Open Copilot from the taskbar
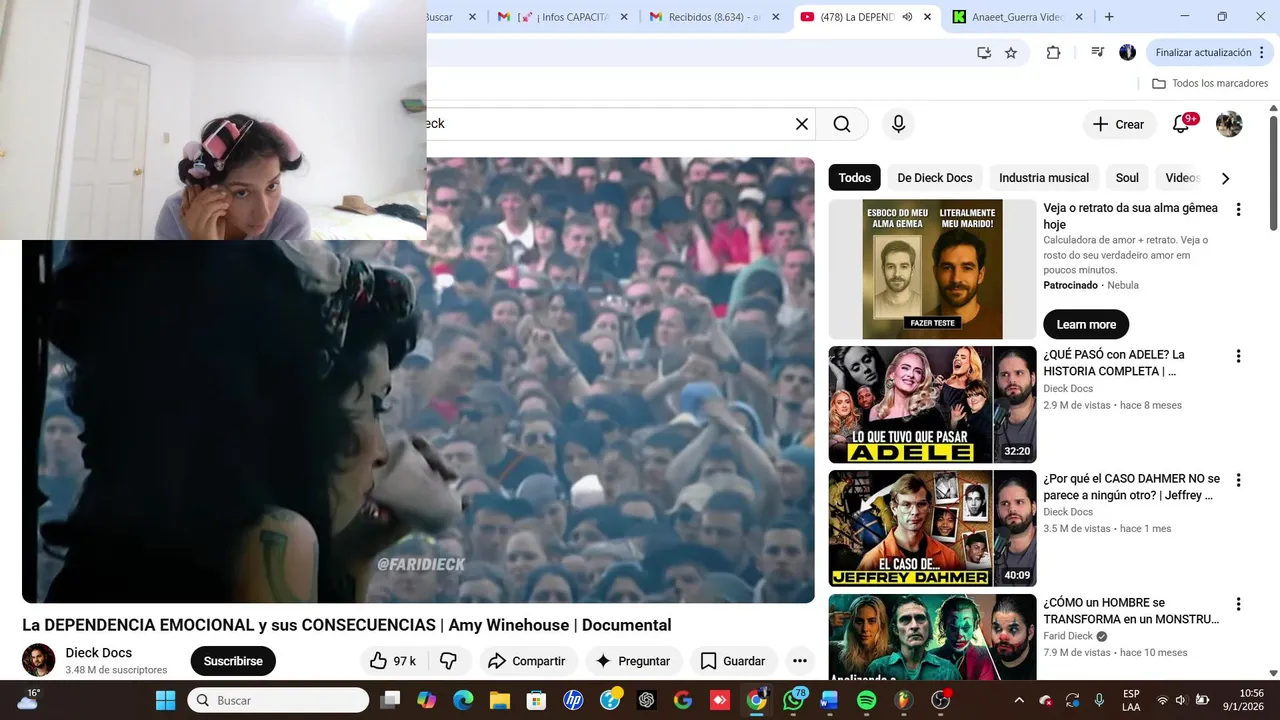Screen dimensions: 1280x720 click(426, 700)
